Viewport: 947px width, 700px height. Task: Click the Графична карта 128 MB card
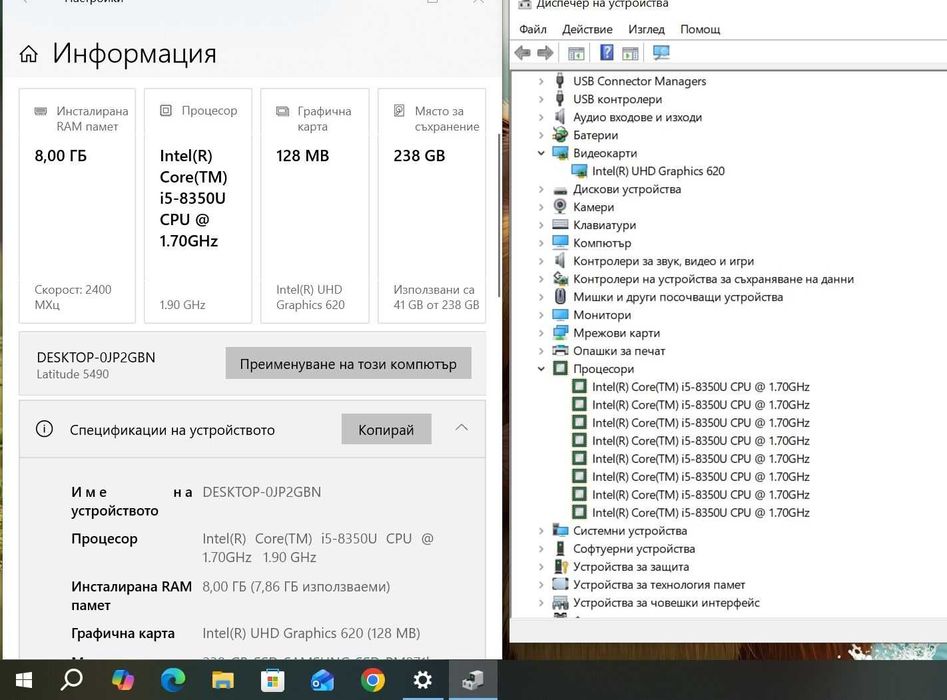click(x=315, y=206)
